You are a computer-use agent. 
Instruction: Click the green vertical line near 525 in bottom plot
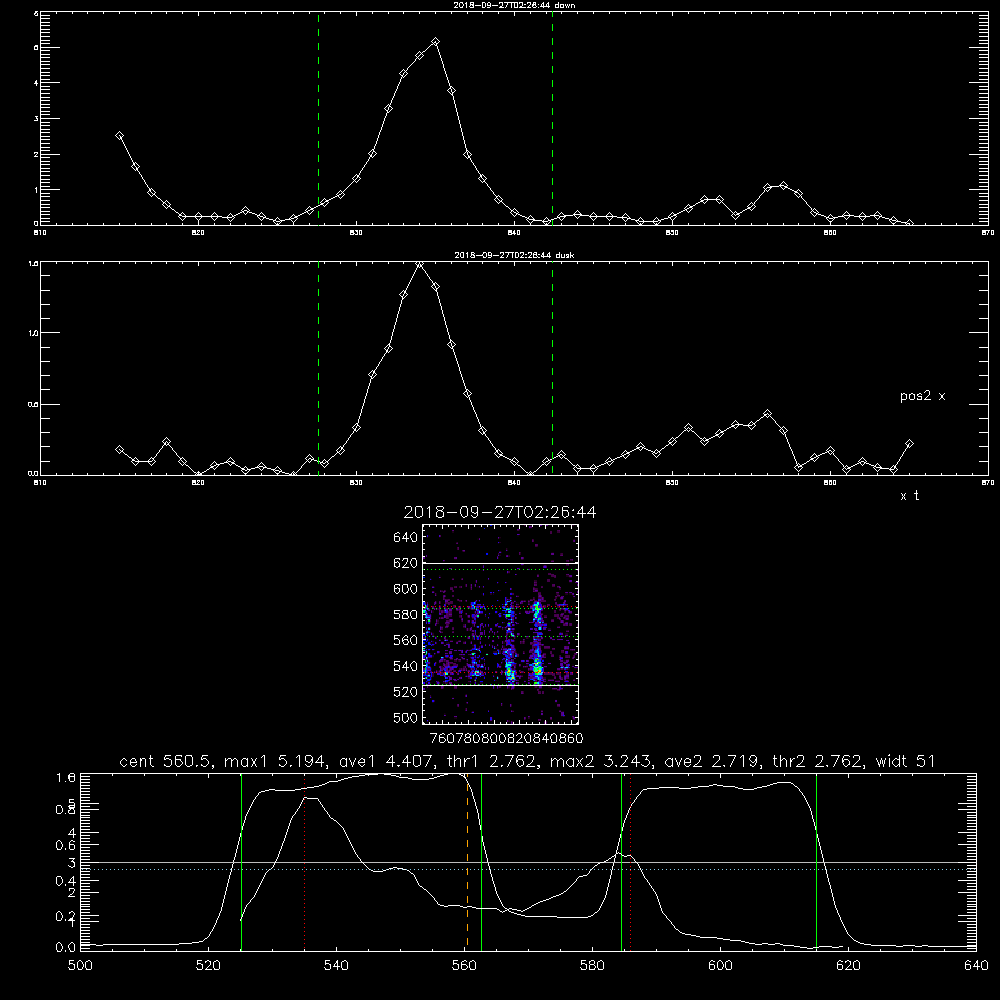coord(242,862)
